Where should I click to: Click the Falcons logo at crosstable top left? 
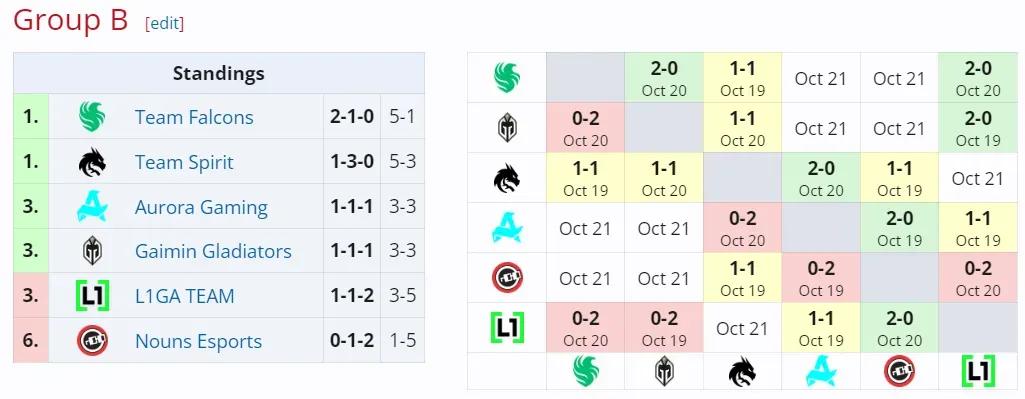click(507, 78)
